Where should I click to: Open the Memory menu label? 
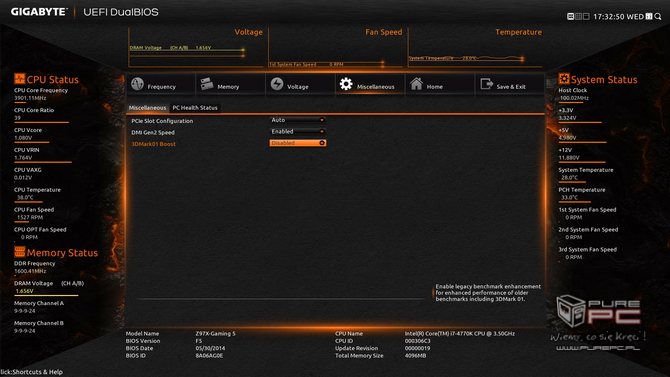point(228,87)
